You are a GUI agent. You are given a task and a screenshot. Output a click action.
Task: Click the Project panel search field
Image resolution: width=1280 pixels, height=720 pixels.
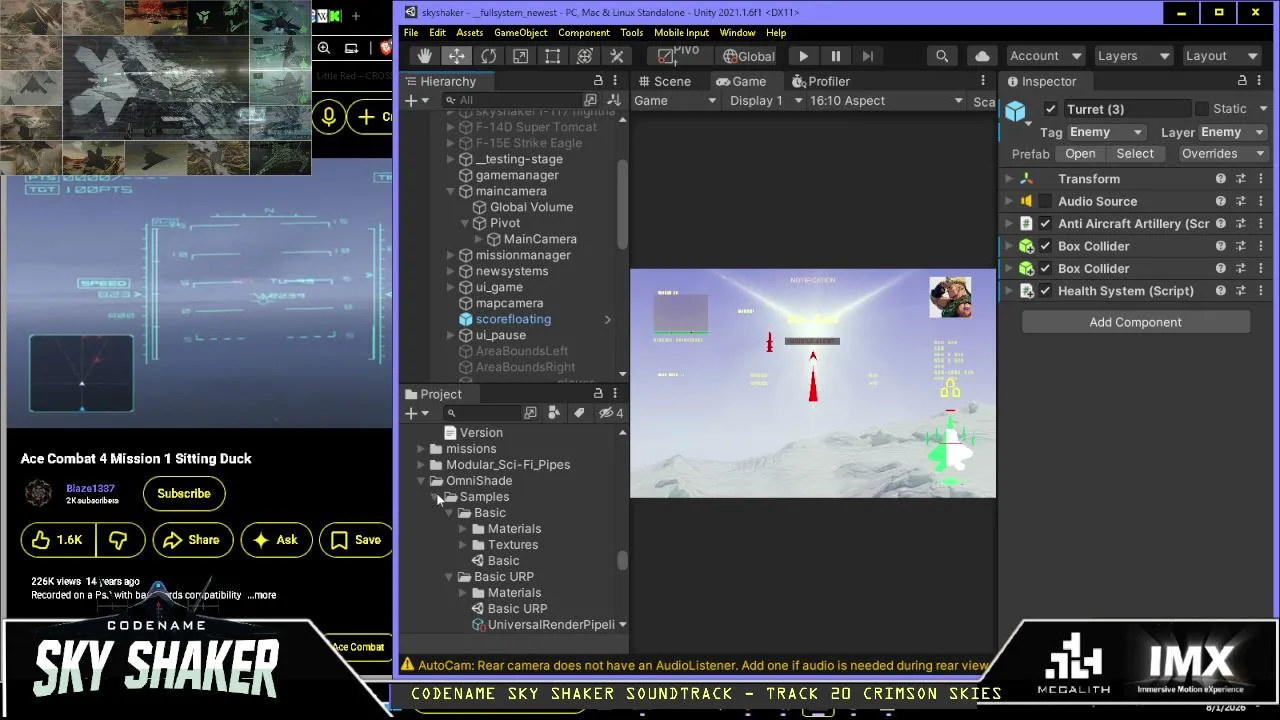(x=482, y=413)
